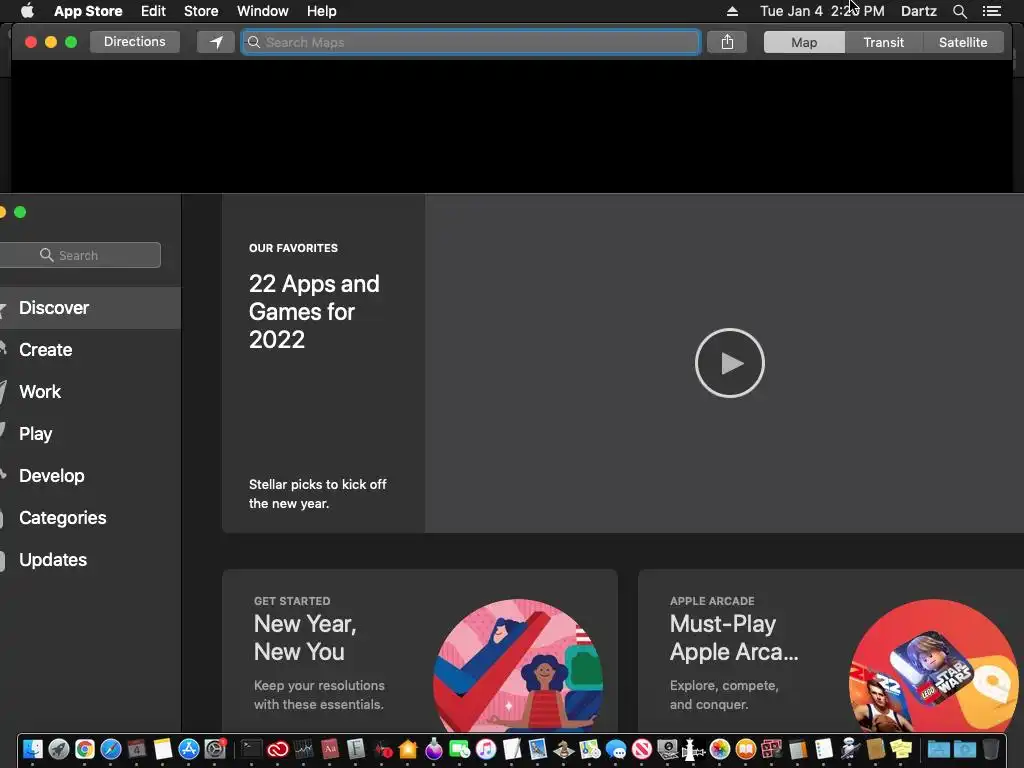1024x768 pixels.
Task: Open Finder from the Dock
Action: [33, 749]
